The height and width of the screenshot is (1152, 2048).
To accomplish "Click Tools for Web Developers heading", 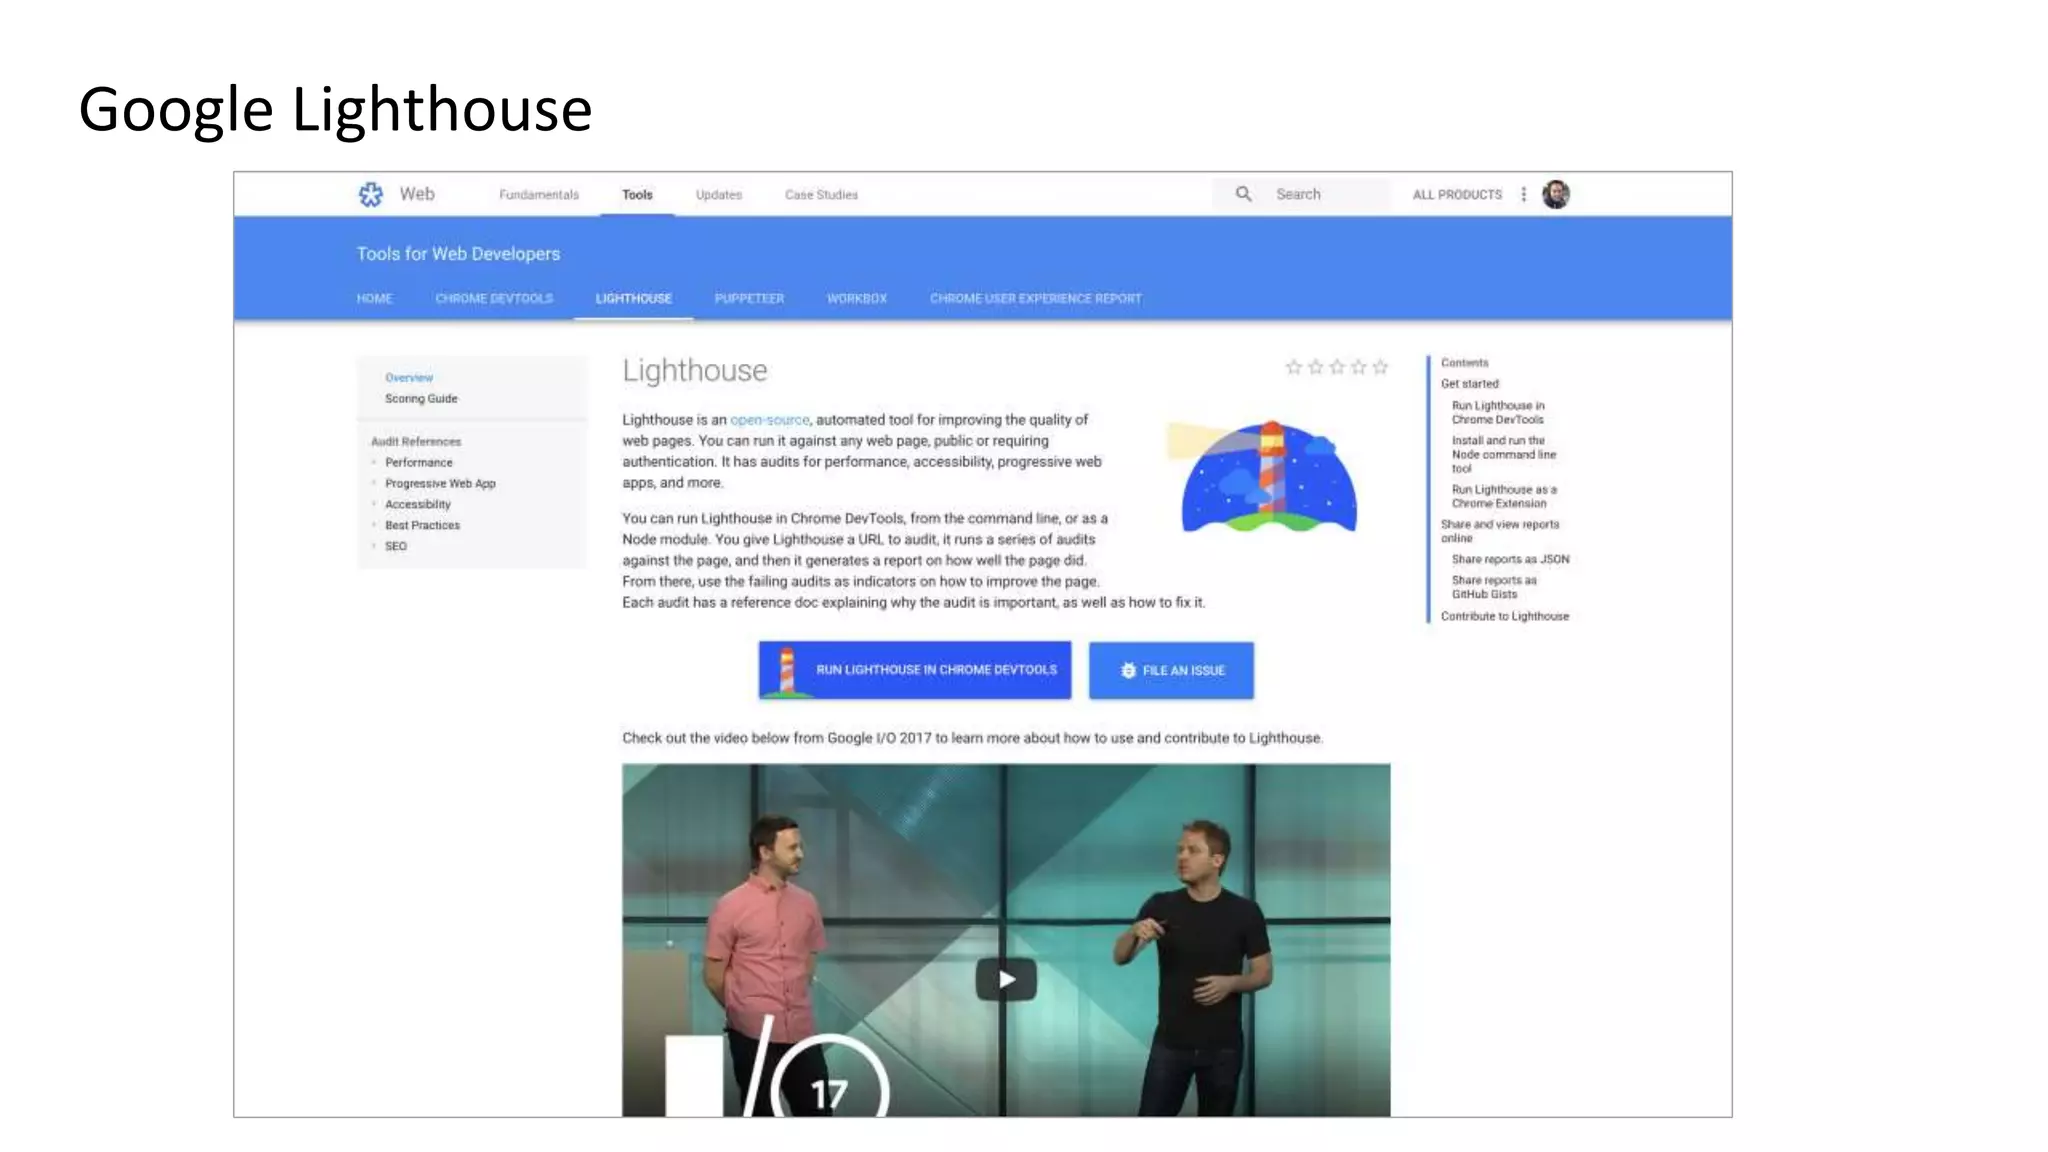I will (458, 254).
